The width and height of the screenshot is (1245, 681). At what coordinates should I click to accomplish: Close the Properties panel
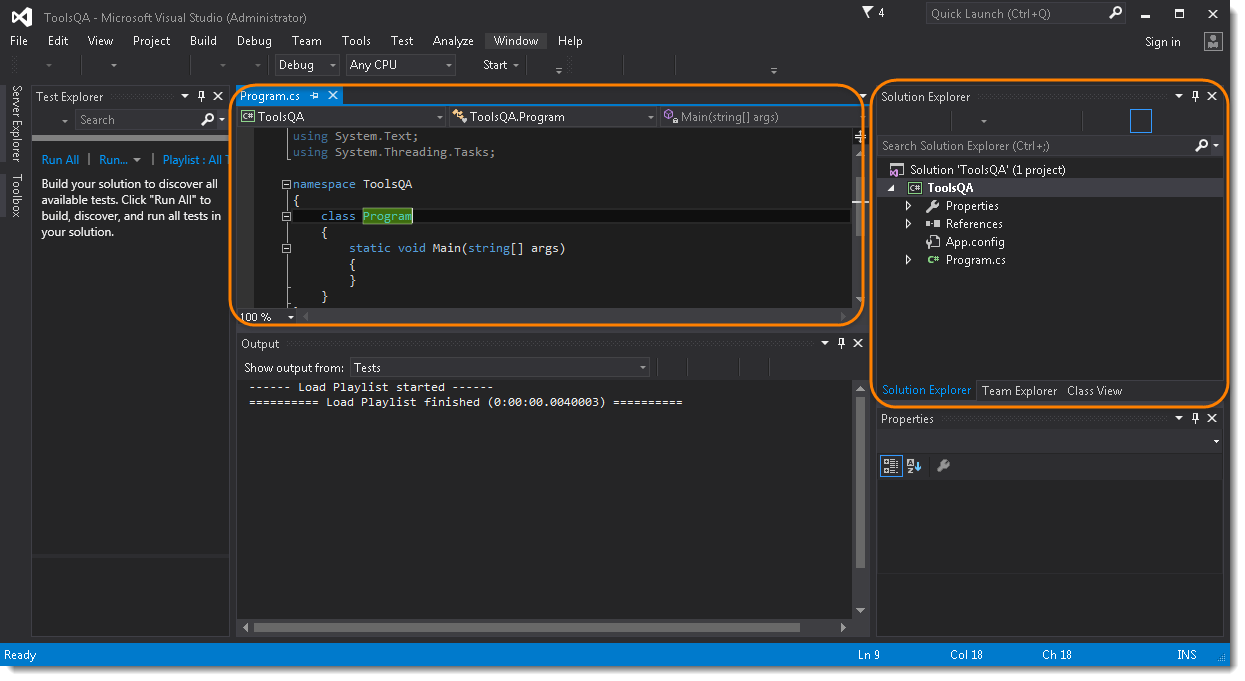(1212, 419)
